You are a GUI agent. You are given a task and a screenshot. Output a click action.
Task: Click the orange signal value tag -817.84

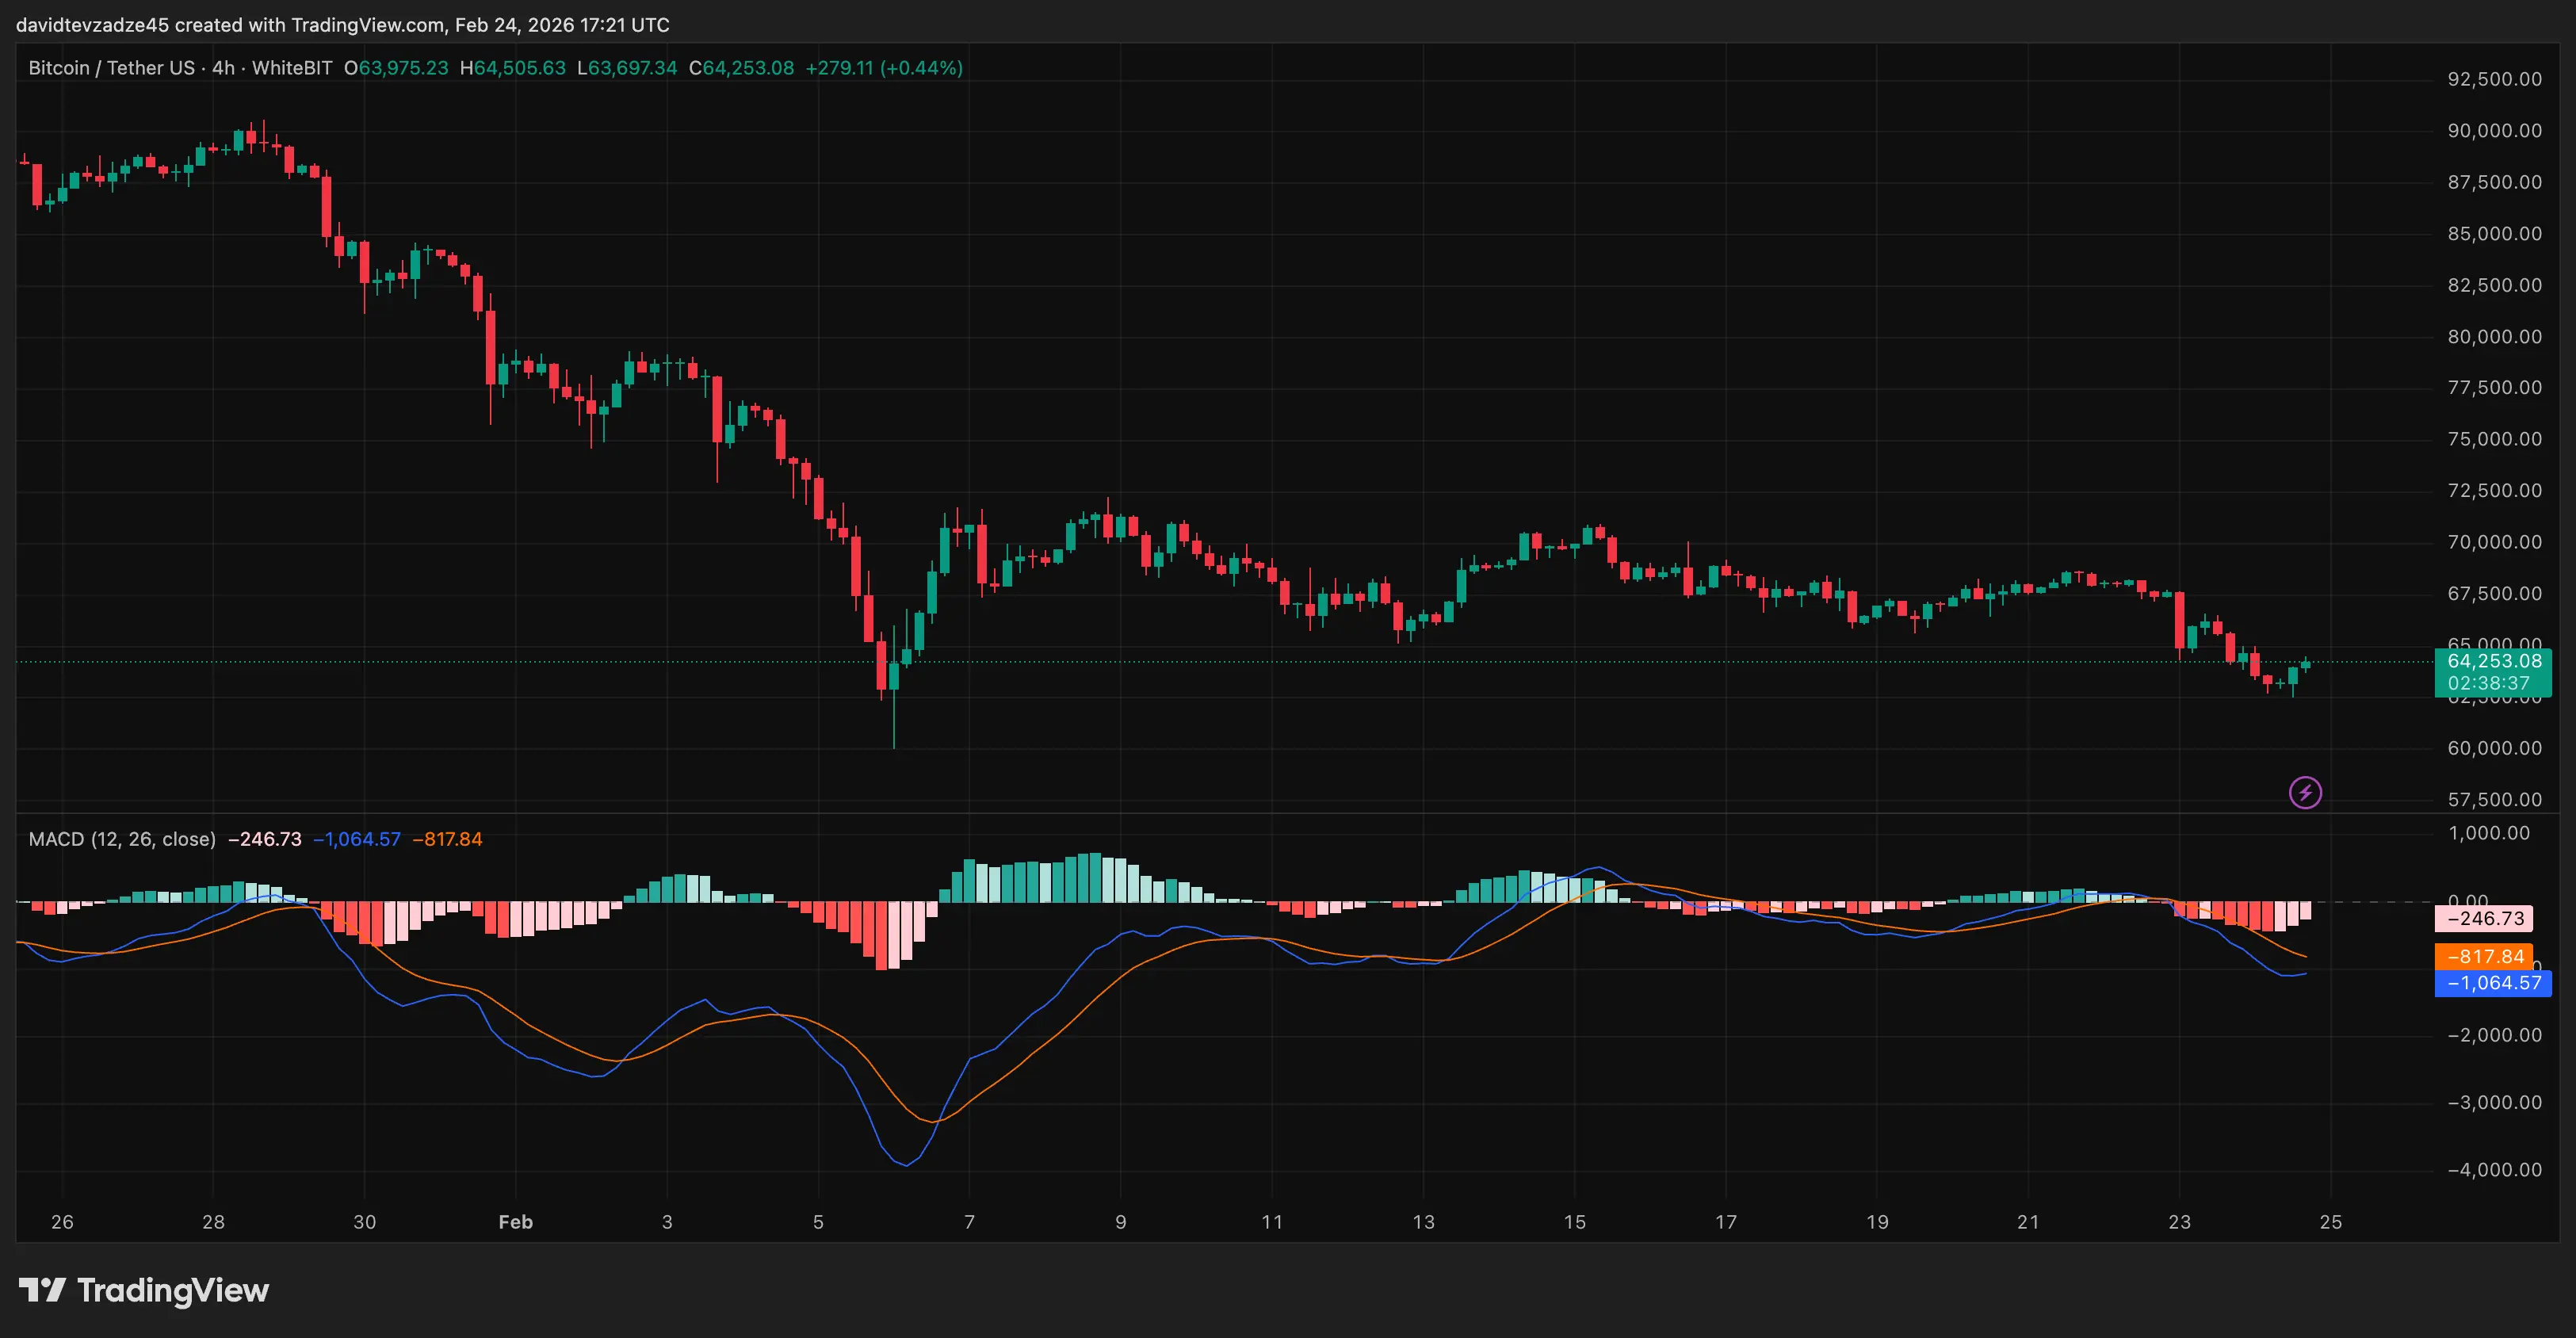[2484, 956]
